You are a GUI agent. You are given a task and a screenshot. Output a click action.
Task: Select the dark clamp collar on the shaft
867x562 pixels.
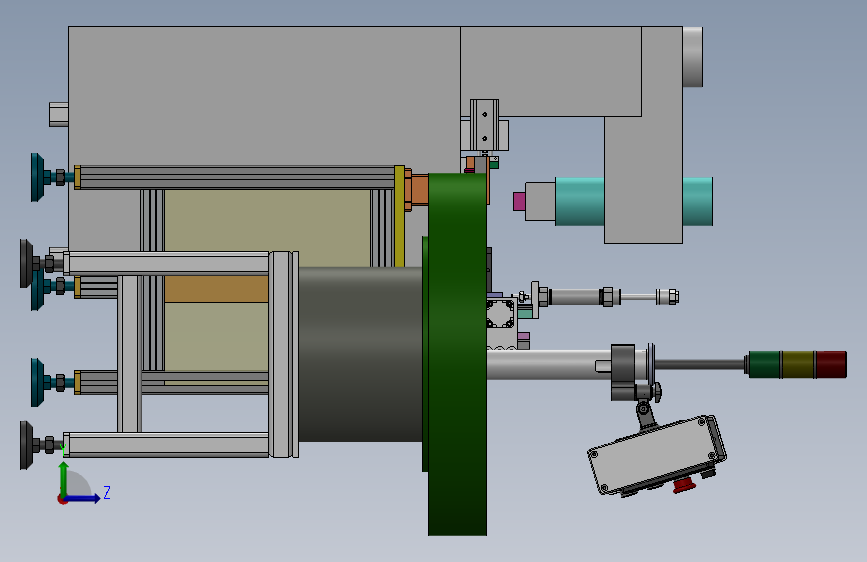623,372
